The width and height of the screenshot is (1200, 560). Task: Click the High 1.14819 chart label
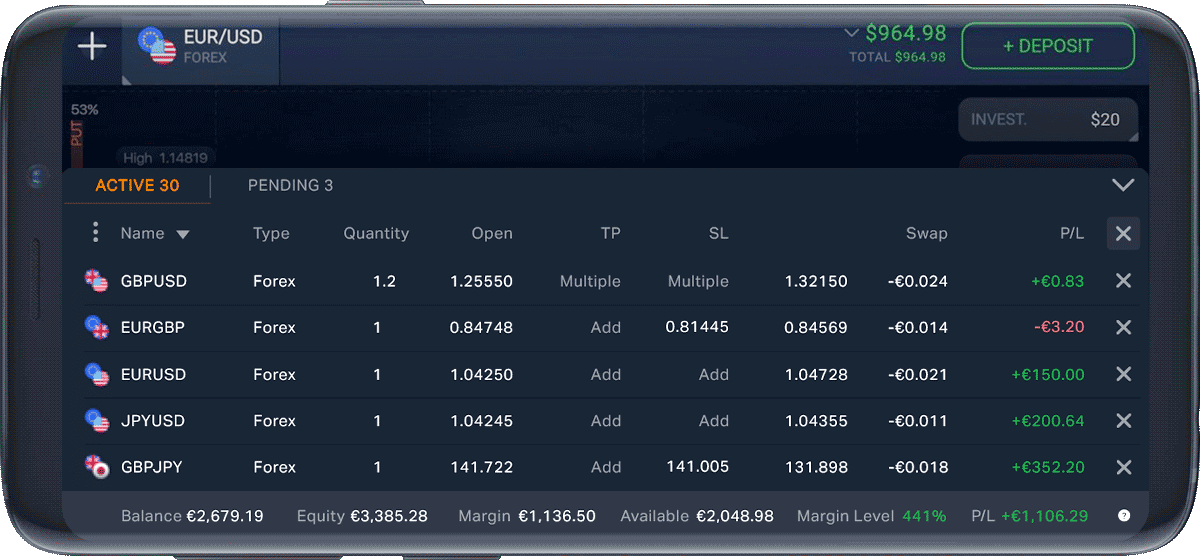(165, 157)
